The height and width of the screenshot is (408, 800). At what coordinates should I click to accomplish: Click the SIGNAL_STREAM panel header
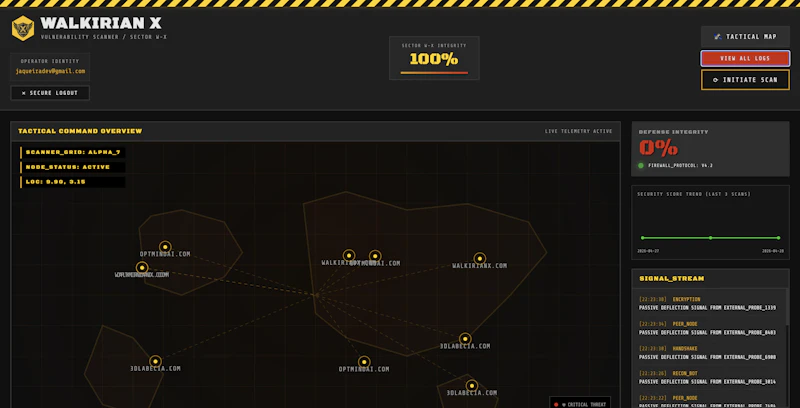pyautogui.click(x=710, y=278)
